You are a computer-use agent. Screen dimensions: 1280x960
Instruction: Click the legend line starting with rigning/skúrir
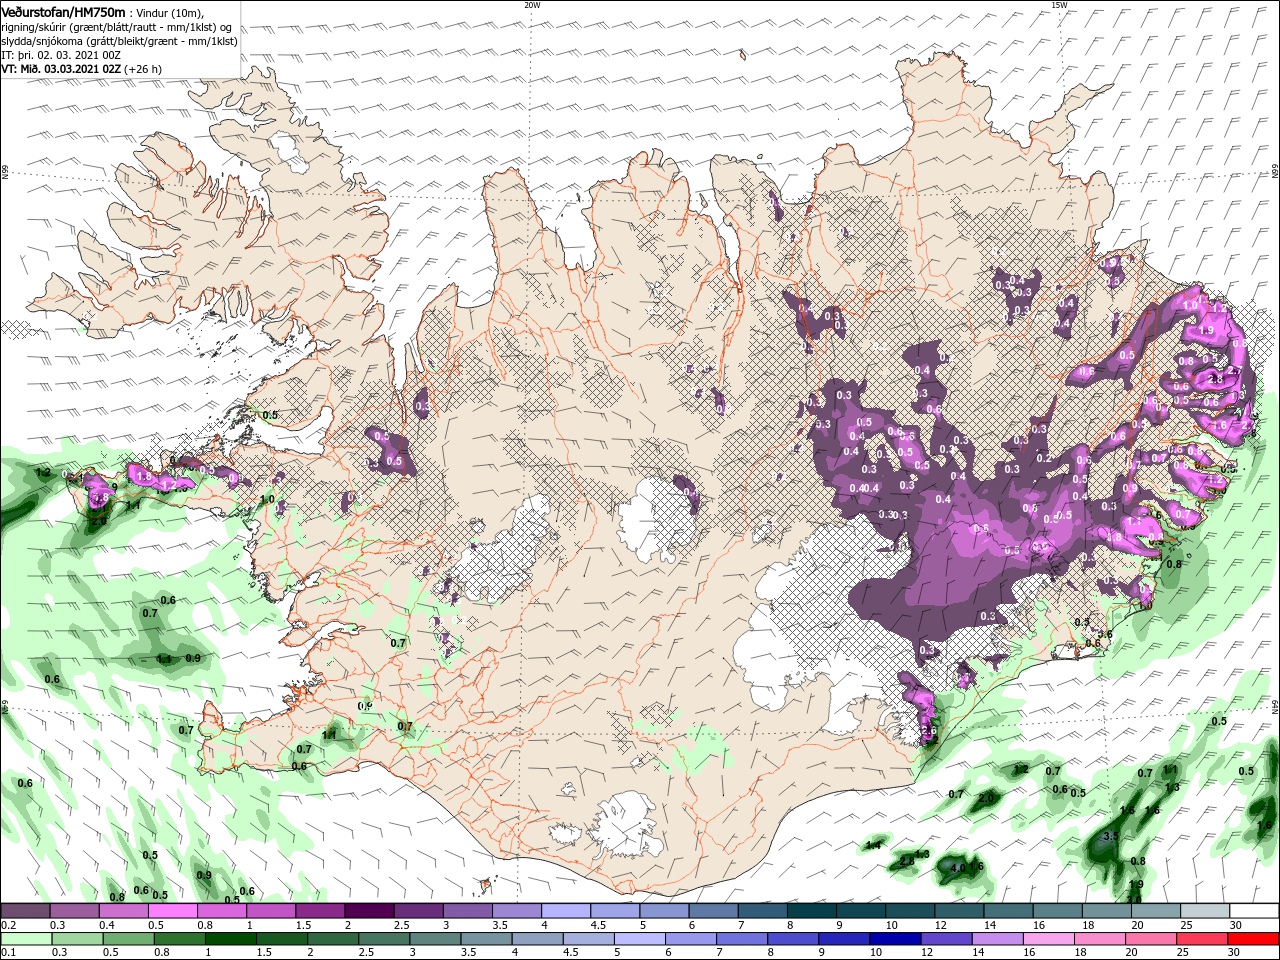[115, 26]
